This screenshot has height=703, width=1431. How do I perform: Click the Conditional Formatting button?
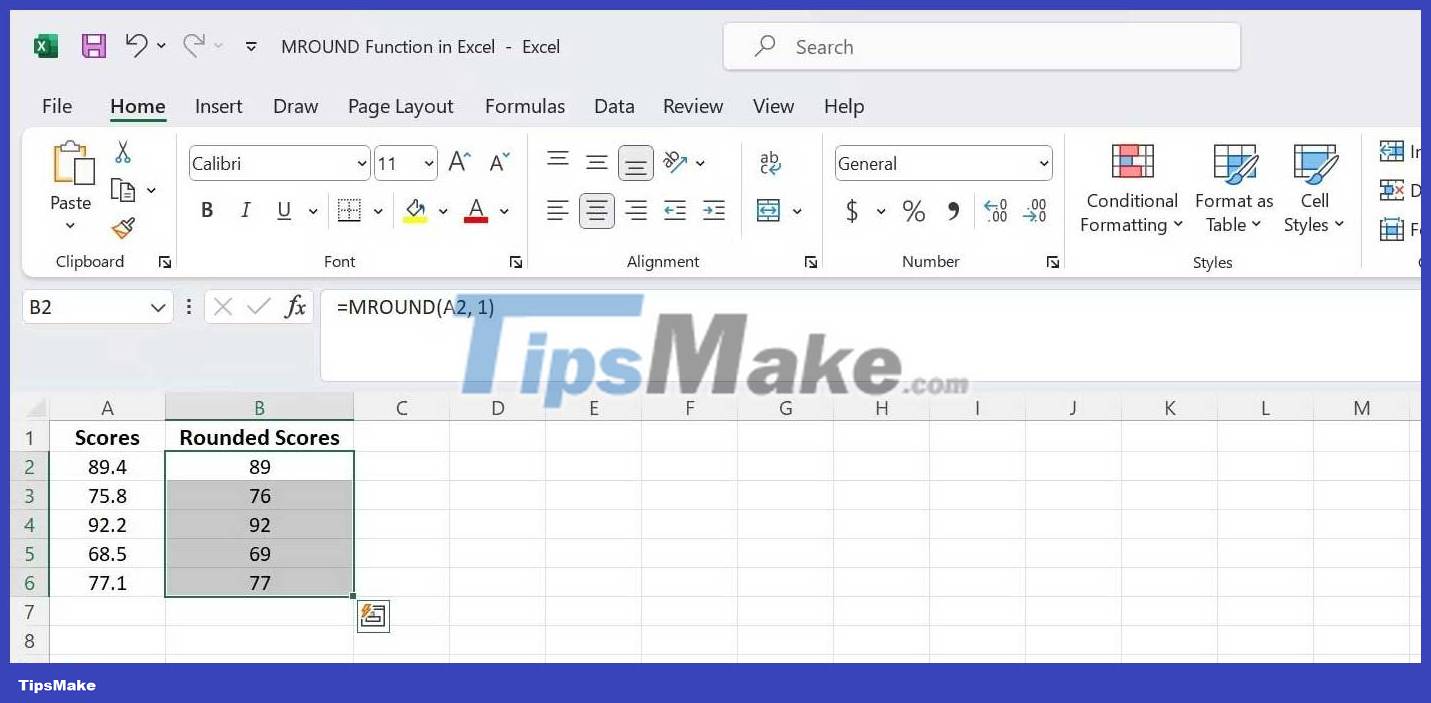point(1130,188)
